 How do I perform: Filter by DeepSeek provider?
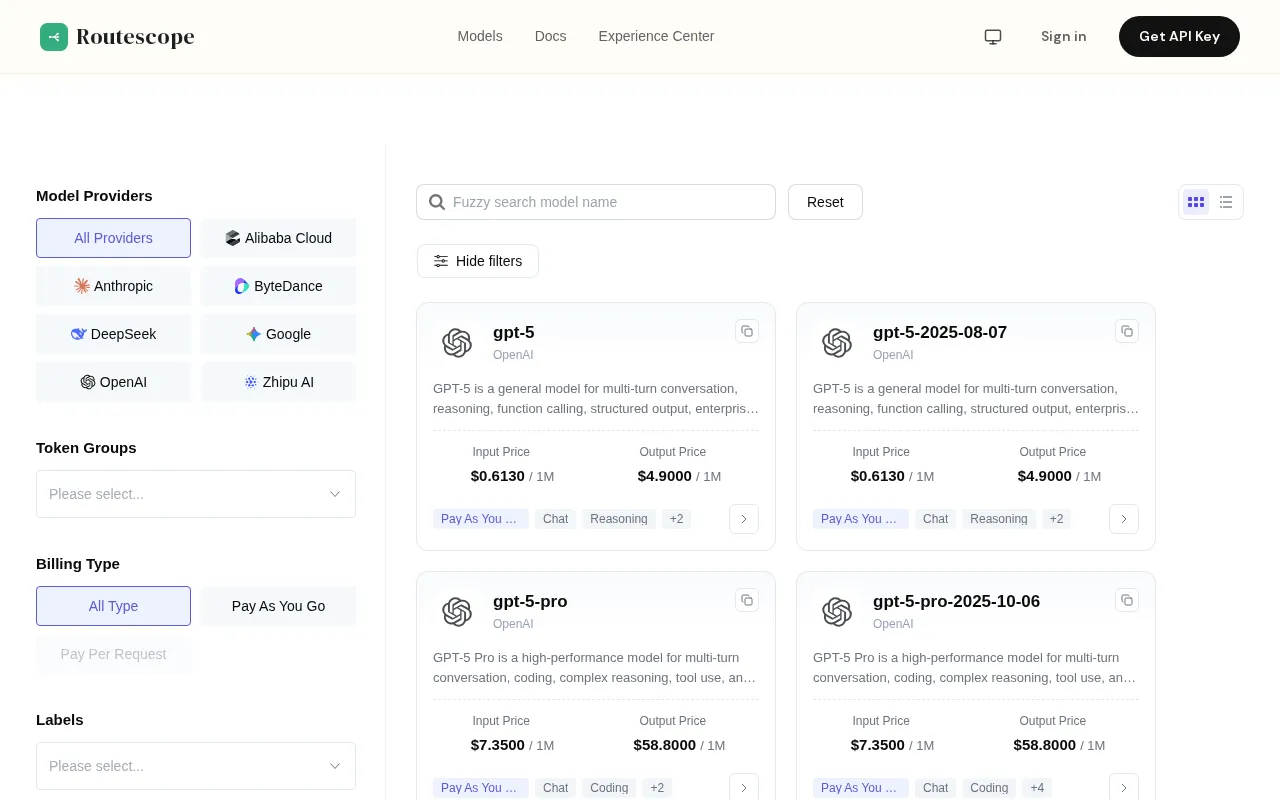(113, 334)
